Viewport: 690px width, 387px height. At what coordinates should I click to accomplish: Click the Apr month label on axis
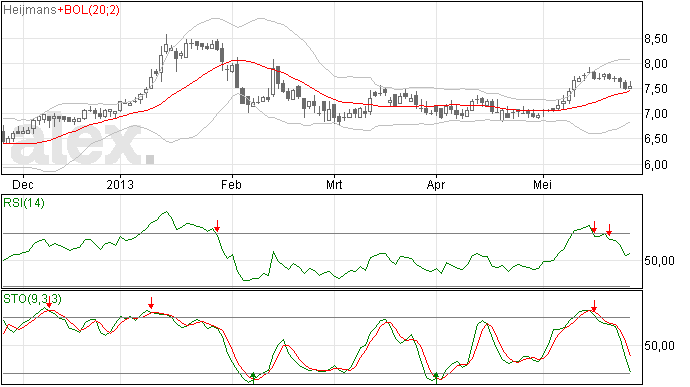pyautogui.click(x=436, y=184)
